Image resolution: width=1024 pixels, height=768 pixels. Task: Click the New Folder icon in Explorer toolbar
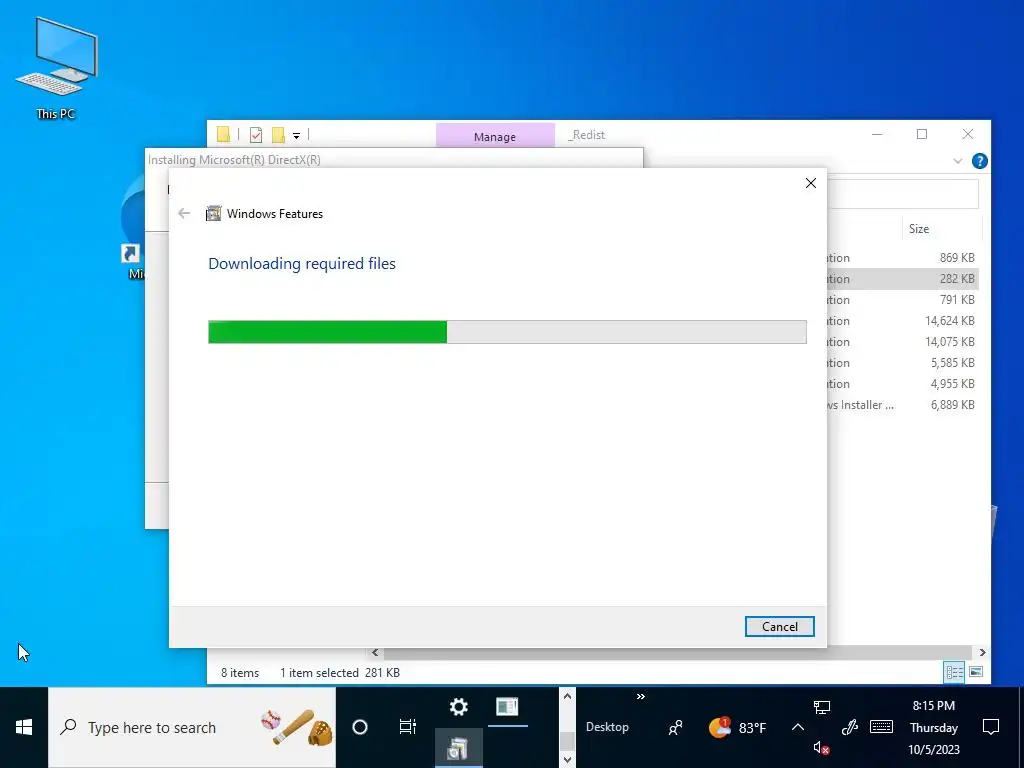(278, 135)
